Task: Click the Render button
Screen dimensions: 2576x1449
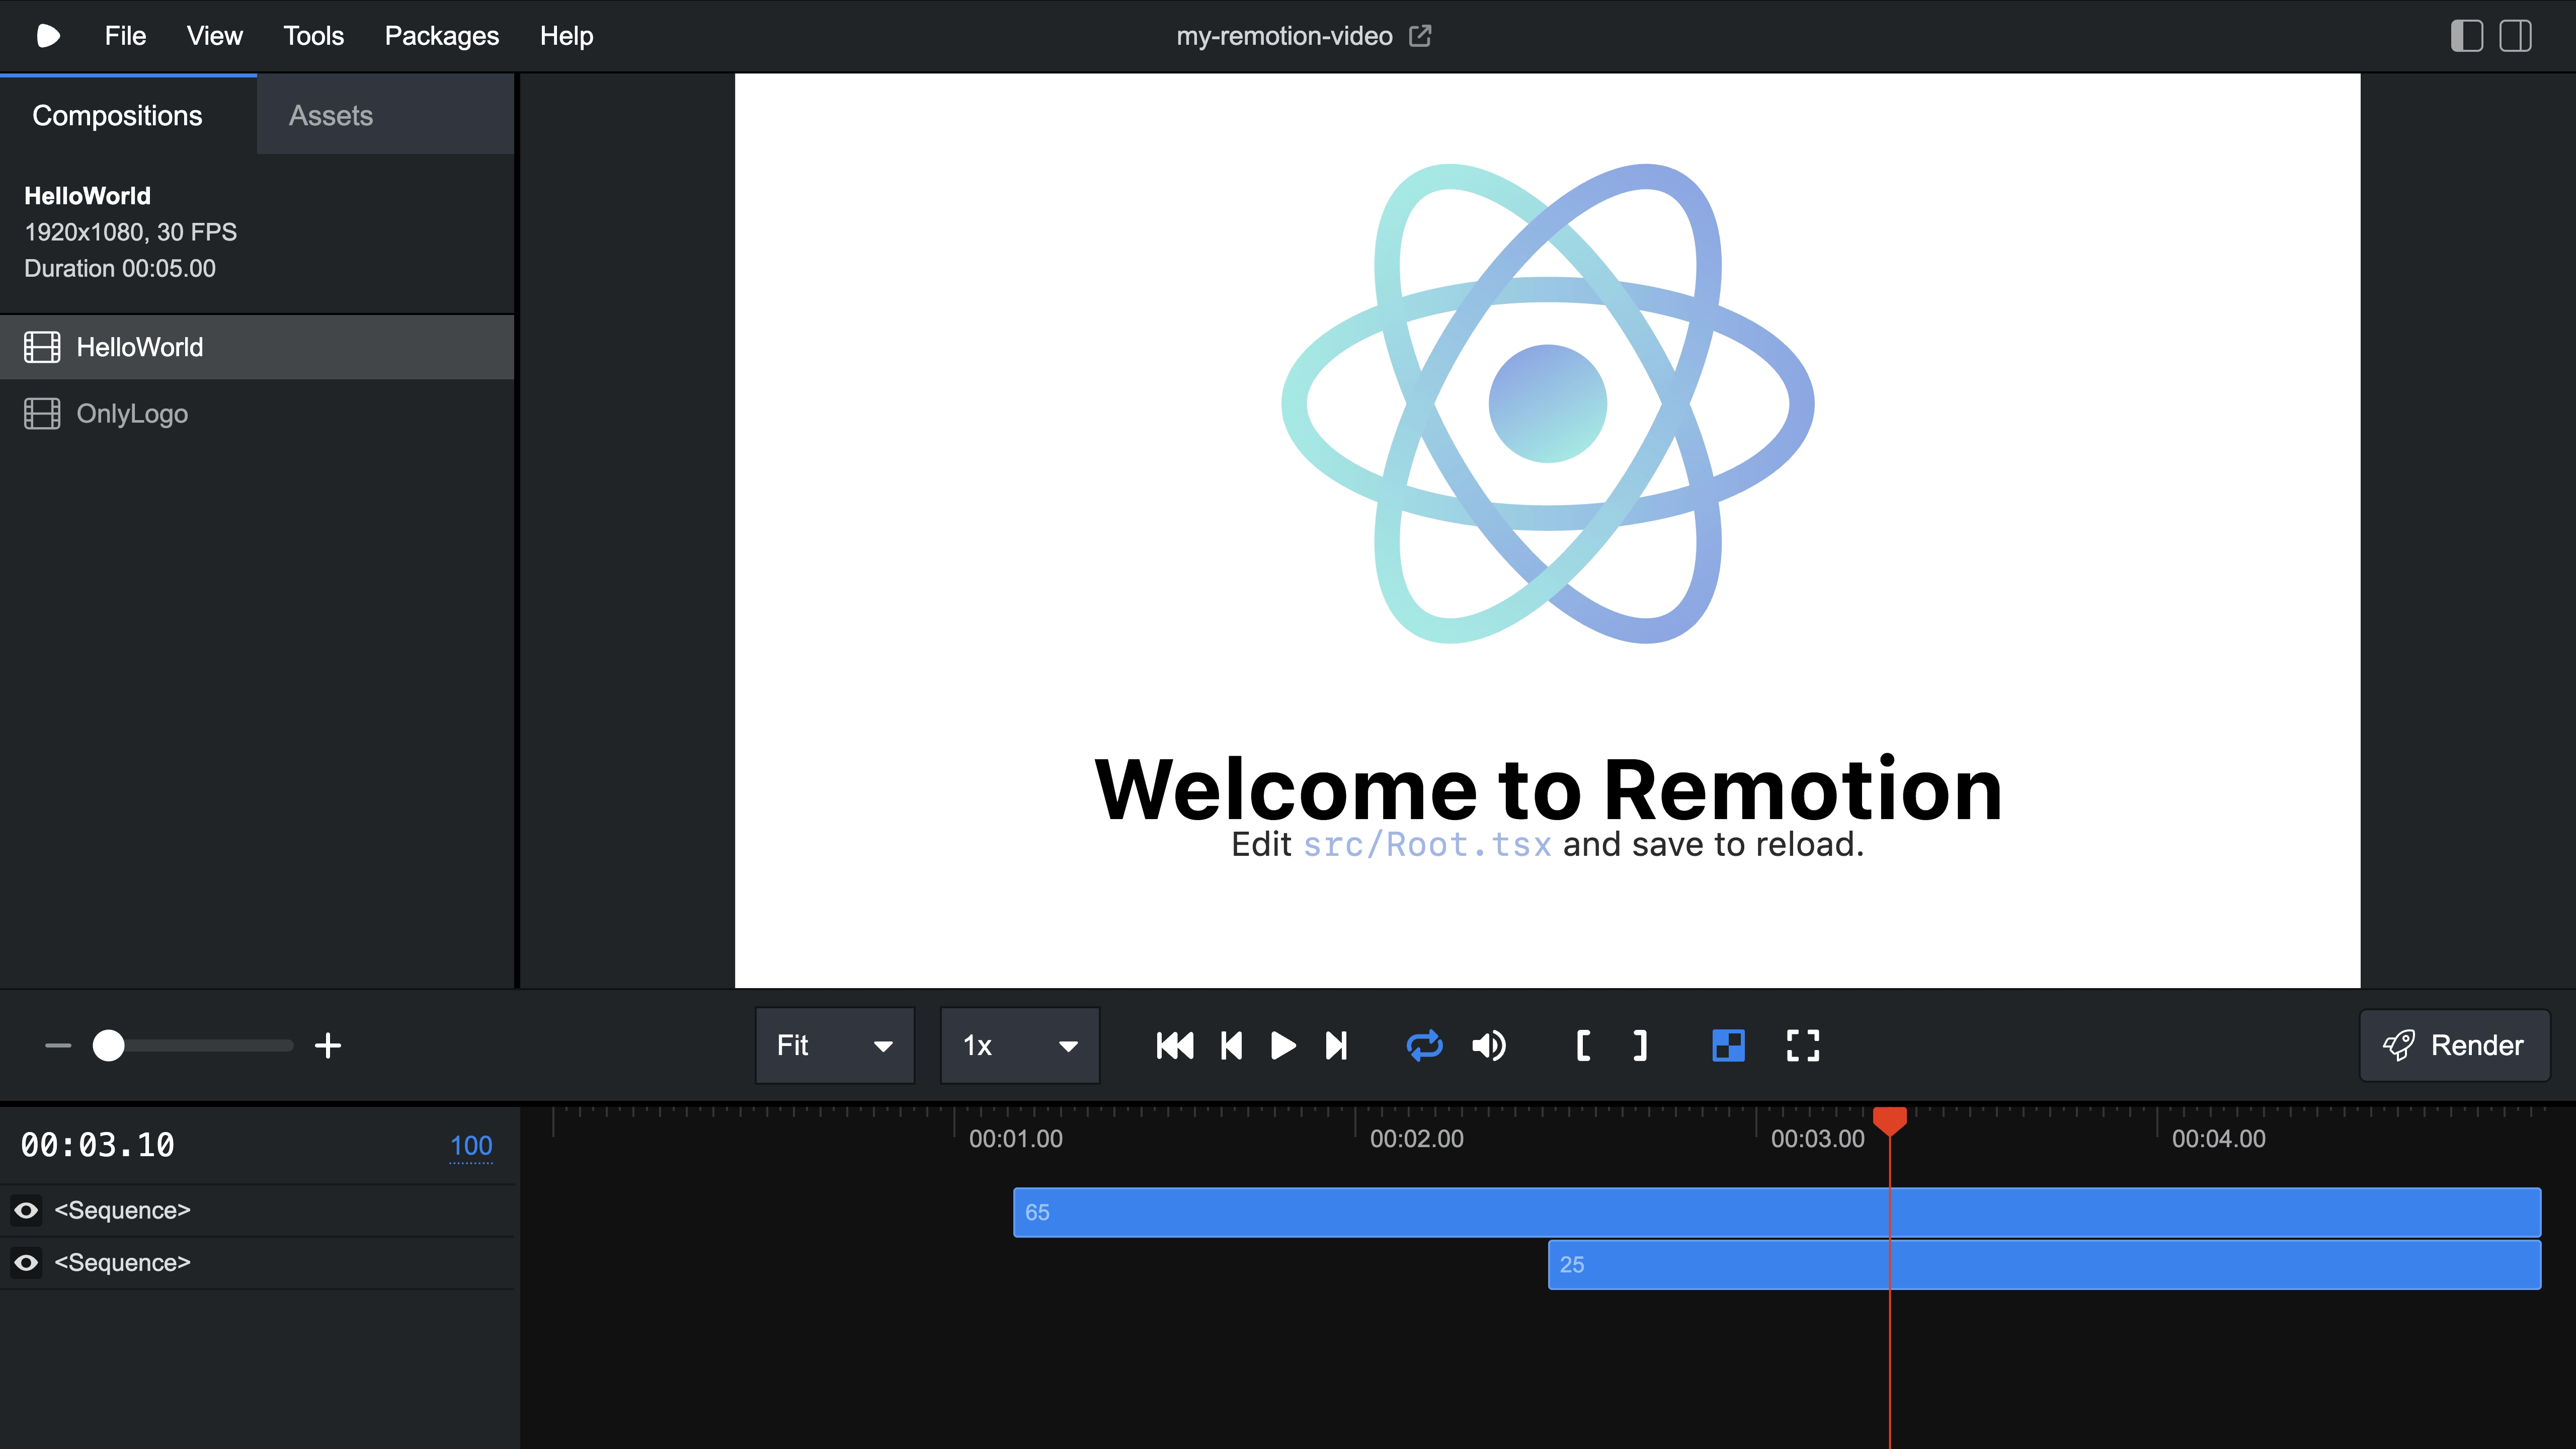Action: [2455, 1046]
